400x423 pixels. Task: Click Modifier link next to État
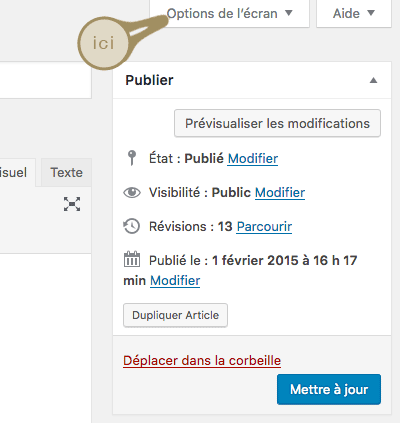click(x=253, y=158)
